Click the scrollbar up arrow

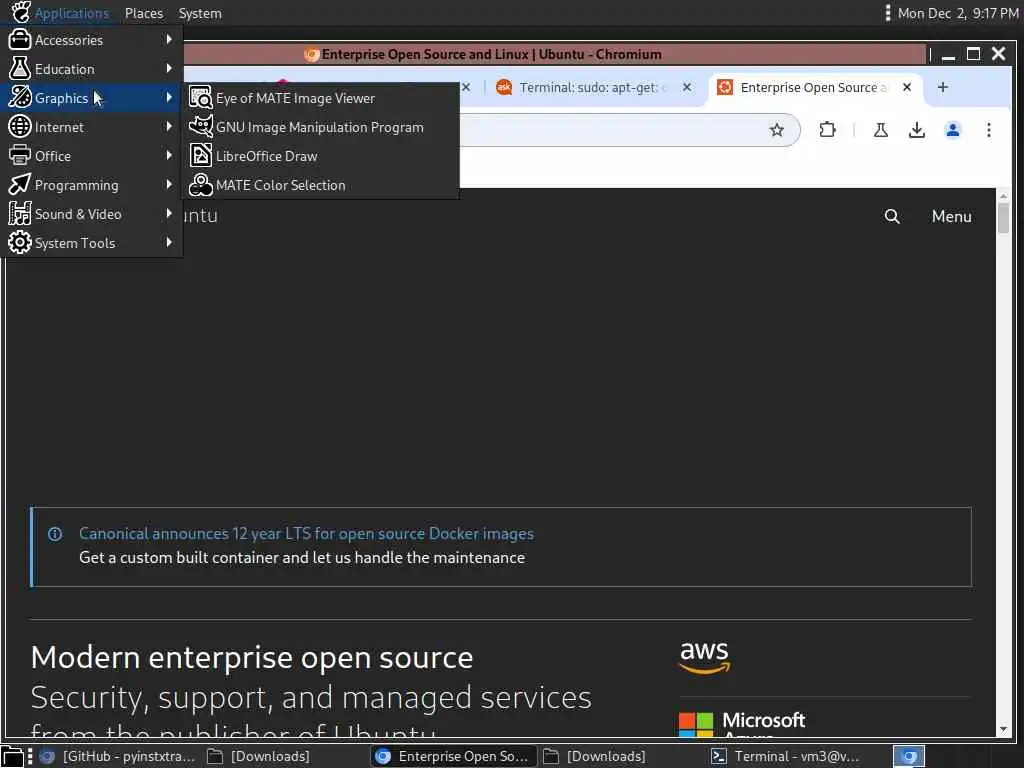[x=1003, y=195]
